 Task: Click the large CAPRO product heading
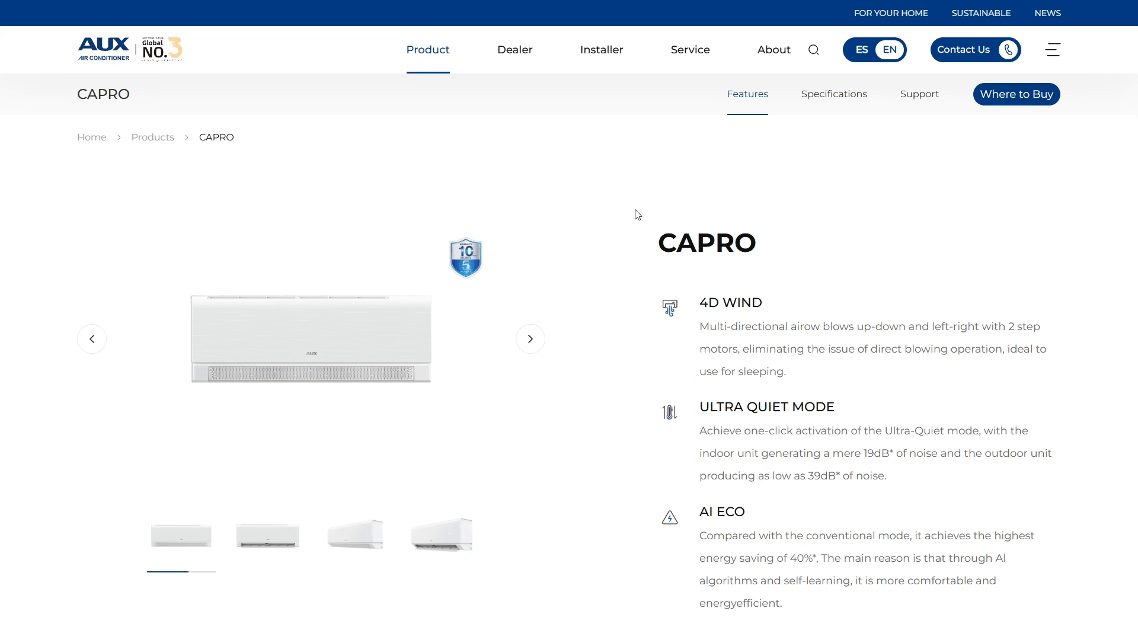pyautogui.click(x=707, y=243)
